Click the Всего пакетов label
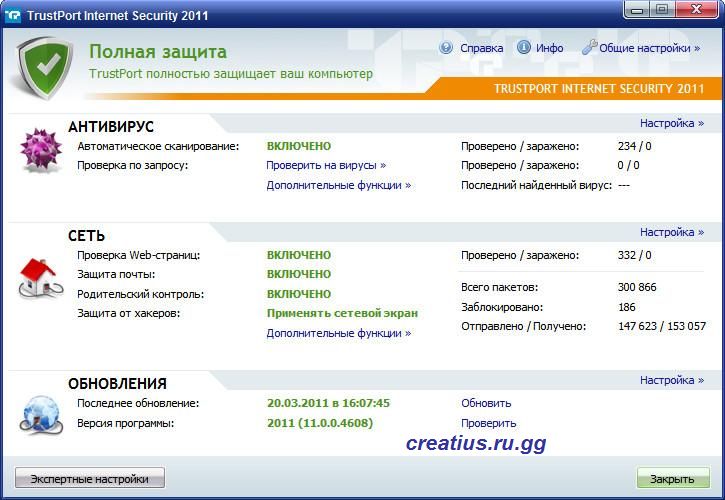The image size is (725, 500). point(499,287)
